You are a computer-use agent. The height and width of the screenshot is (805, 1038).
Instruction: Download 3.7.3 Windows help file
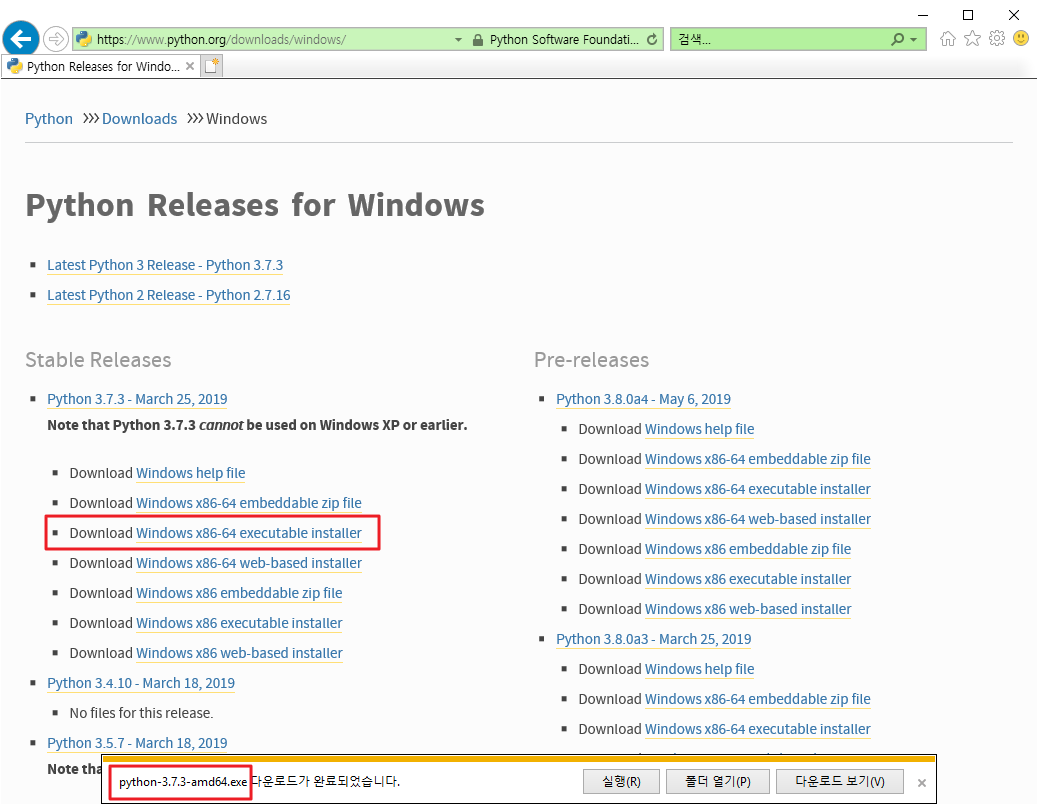click(x=191, y=473)
